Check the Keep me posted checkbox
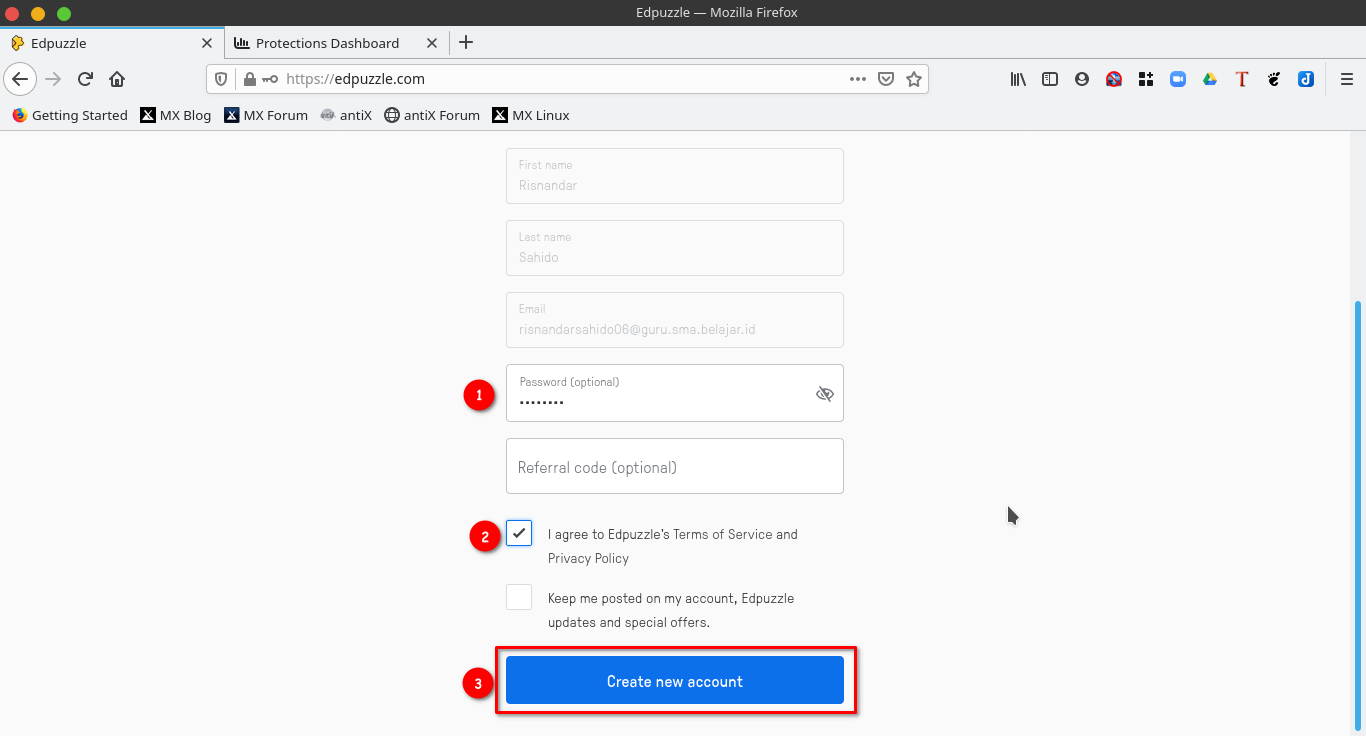Screen dimensions: 1366x736 [519, 597]
